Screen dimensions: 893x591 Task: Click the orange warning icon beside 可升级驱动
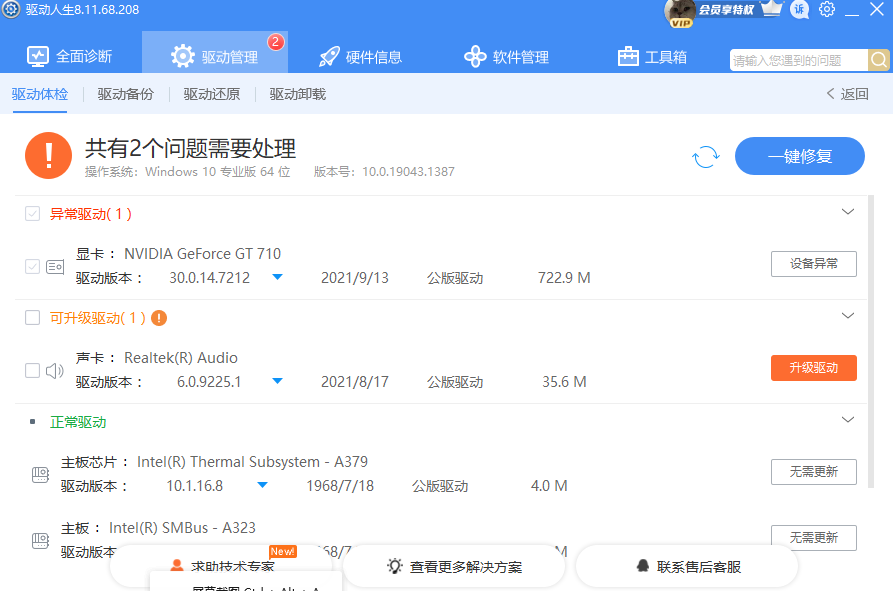coord(159,318)
